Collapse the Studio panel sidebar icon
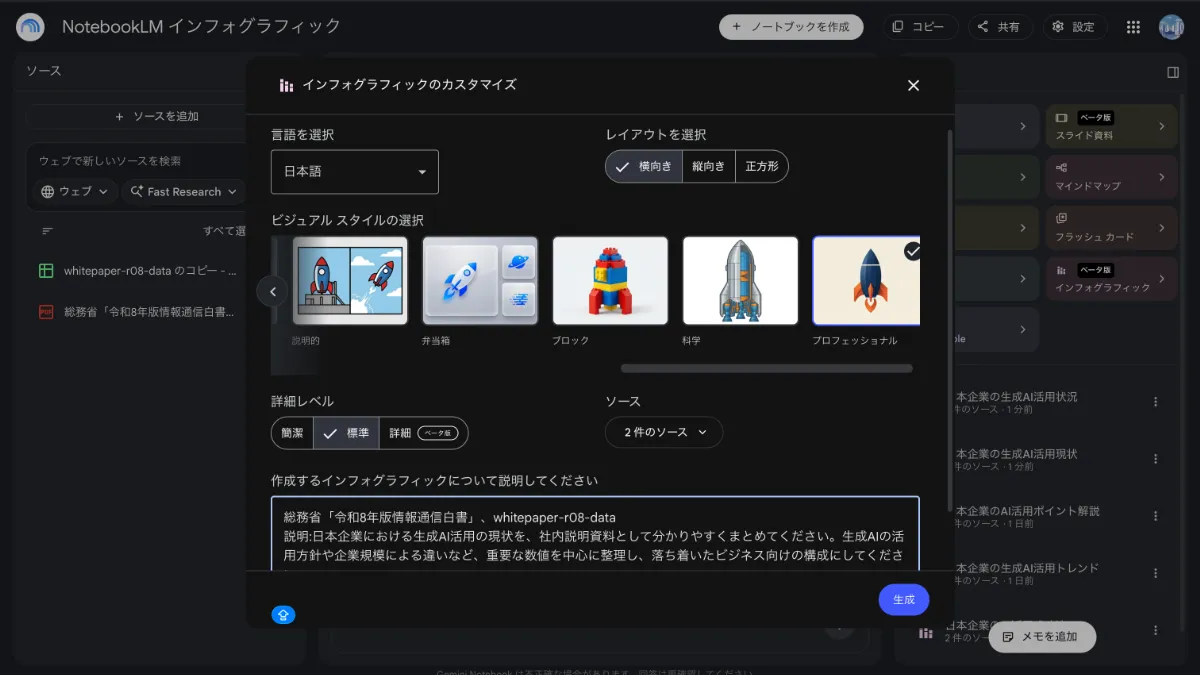 1173,72
